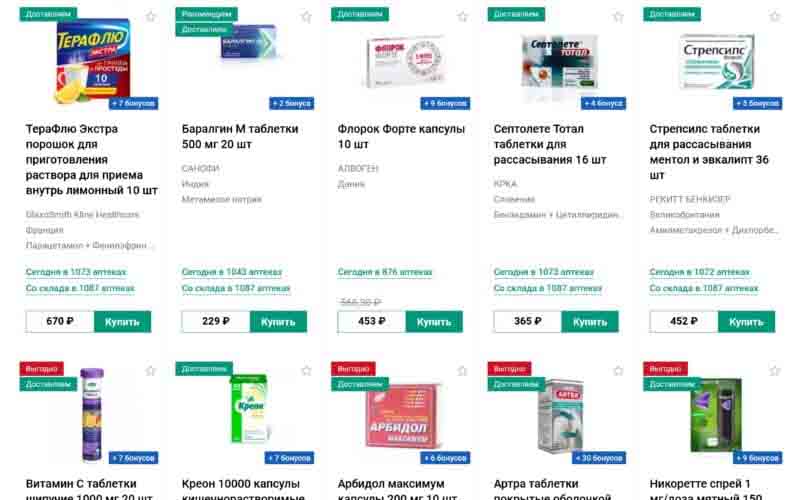Buy Баралгин М for 229 ₽
Image resolution: width=800 pixels, height=500 pixels.
(x=279, y=321)
